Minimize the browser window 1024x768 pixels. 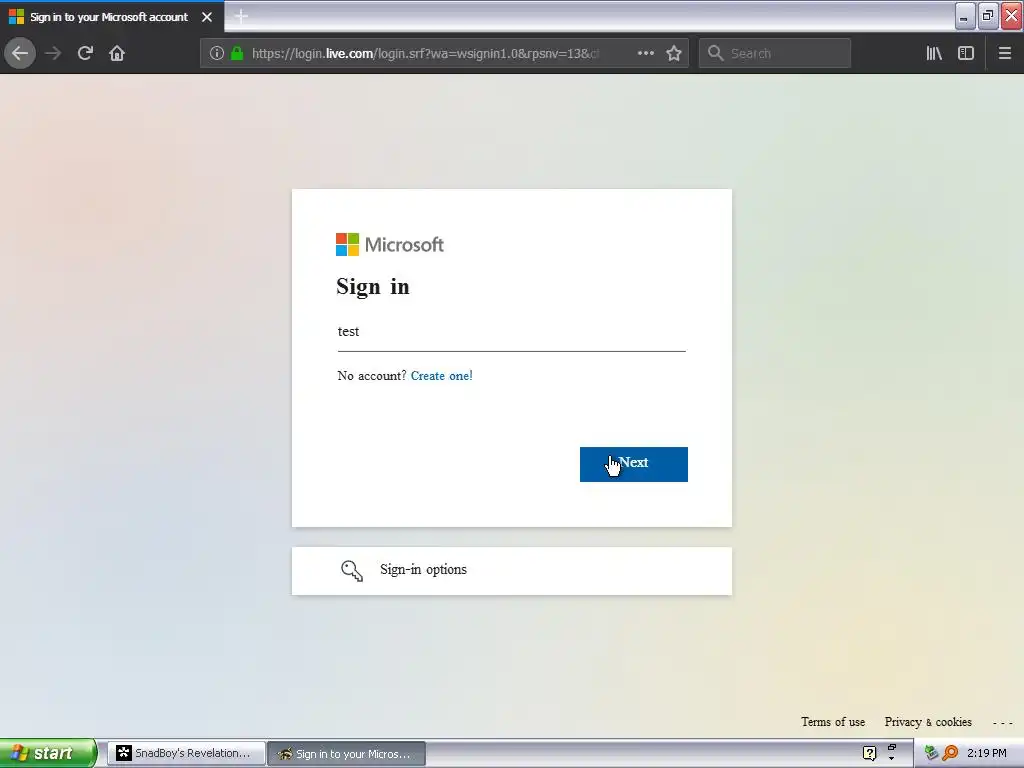pos(964,16)
